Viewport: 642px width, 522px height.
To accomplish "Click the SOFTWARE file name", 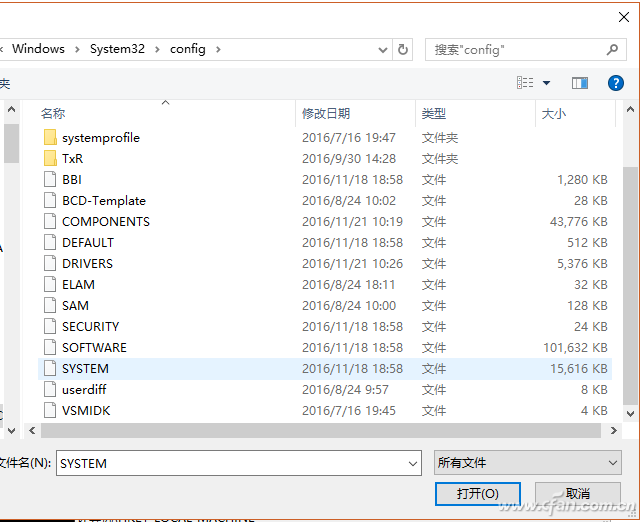I will tap(95, 348).
